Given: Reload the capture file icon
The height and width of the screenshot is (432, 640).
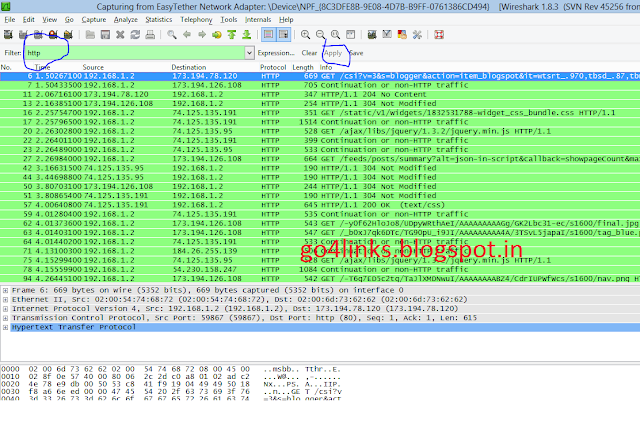Looking at the screenshot, I should [135, 35].
